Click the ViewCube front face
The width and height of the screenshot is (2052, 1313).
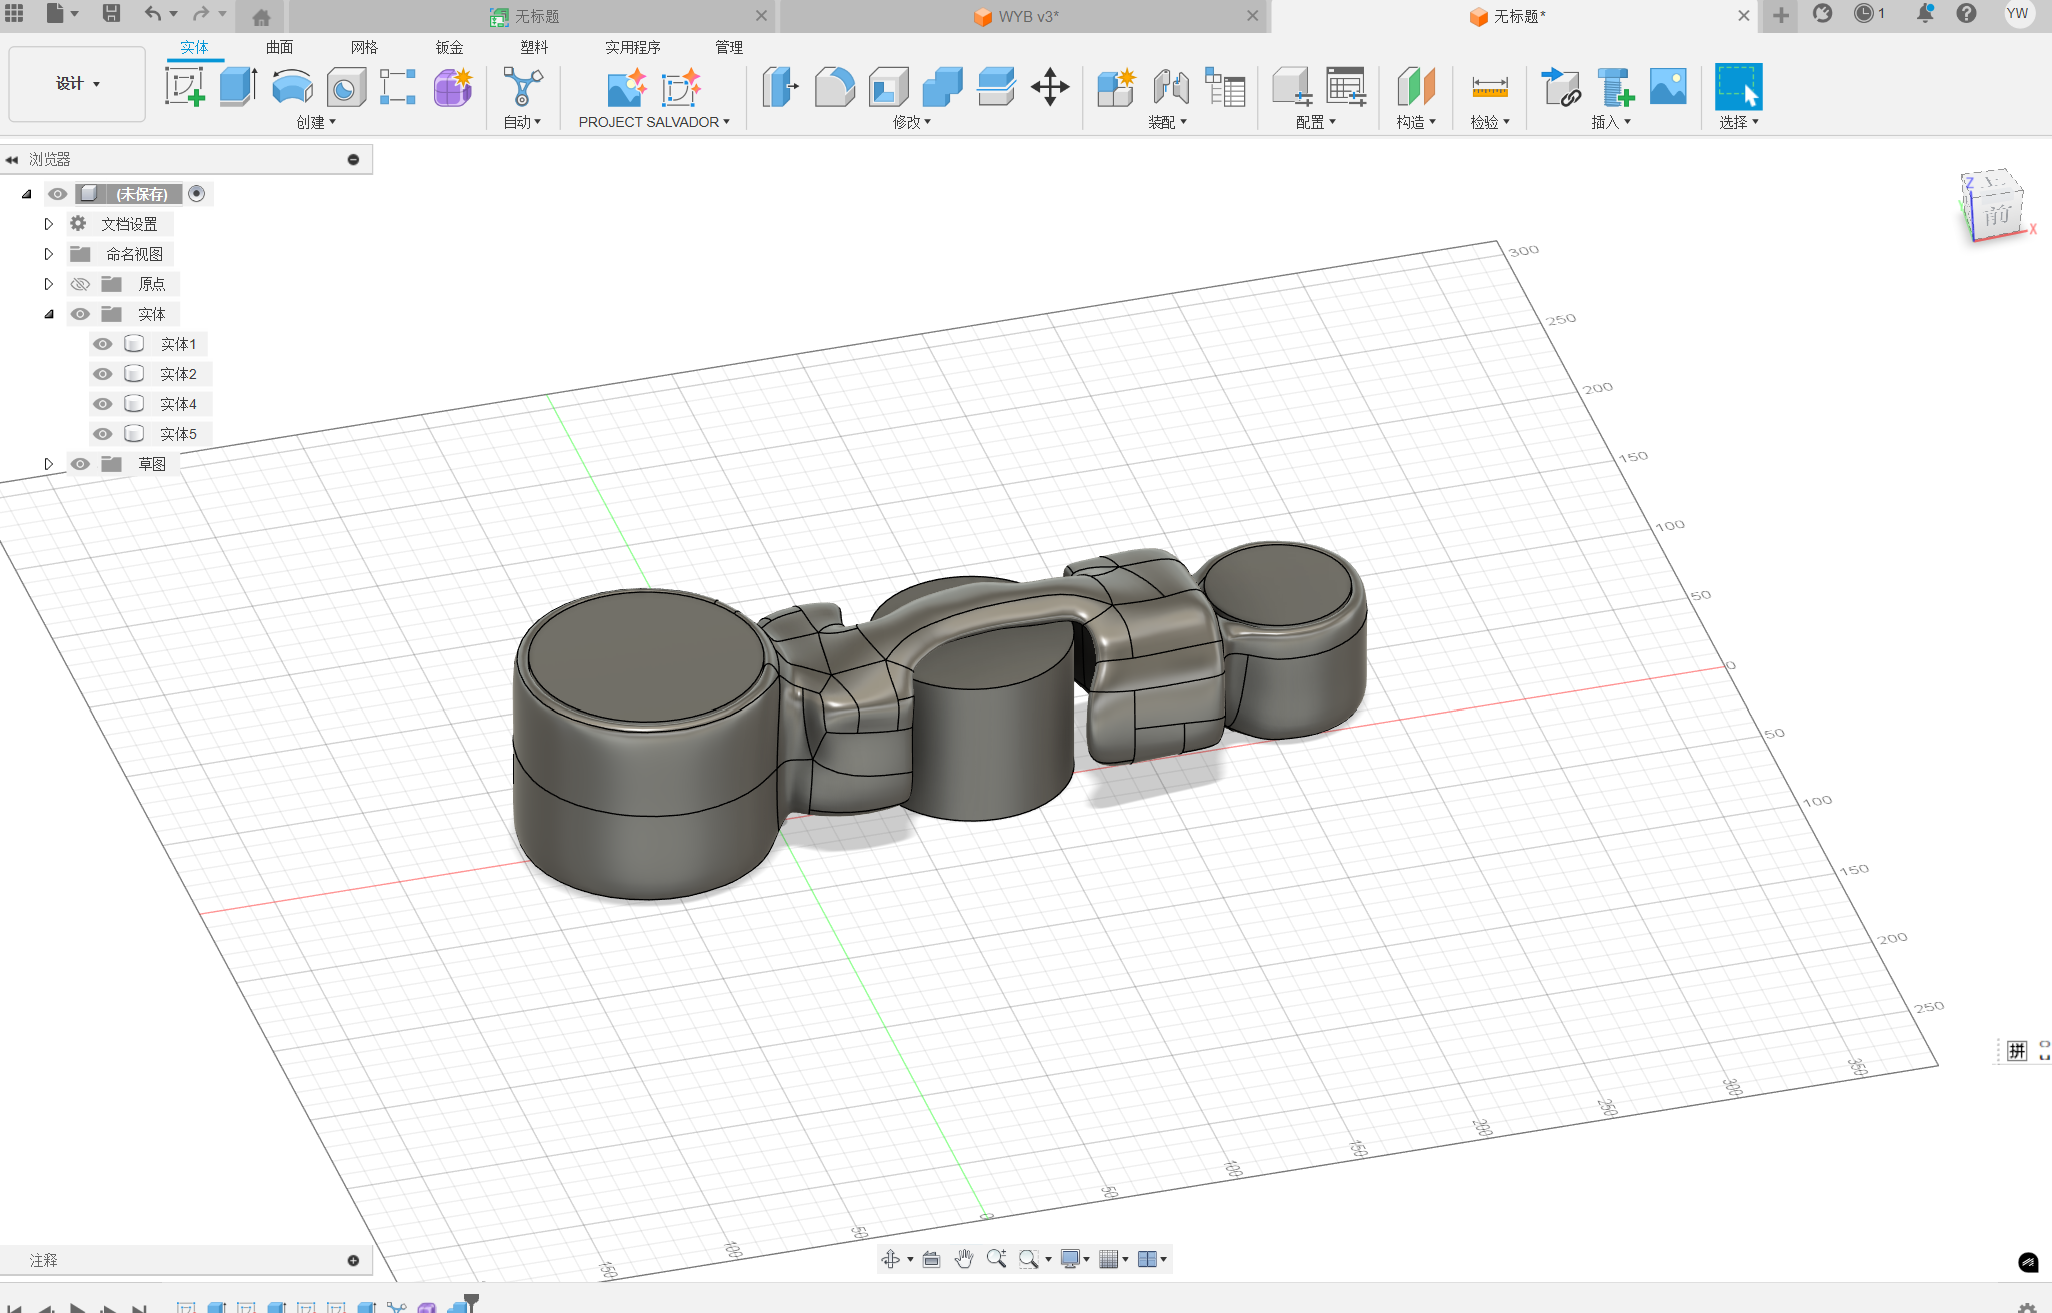(x=1996, y=214)
